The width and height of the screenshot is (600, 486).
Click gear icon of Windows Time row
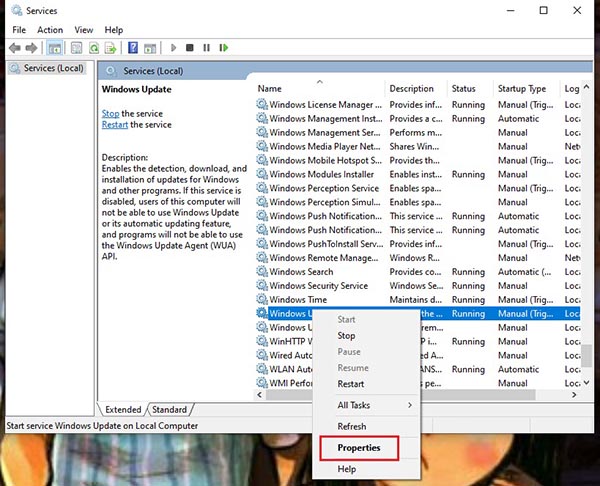click(x=262, y=299)
